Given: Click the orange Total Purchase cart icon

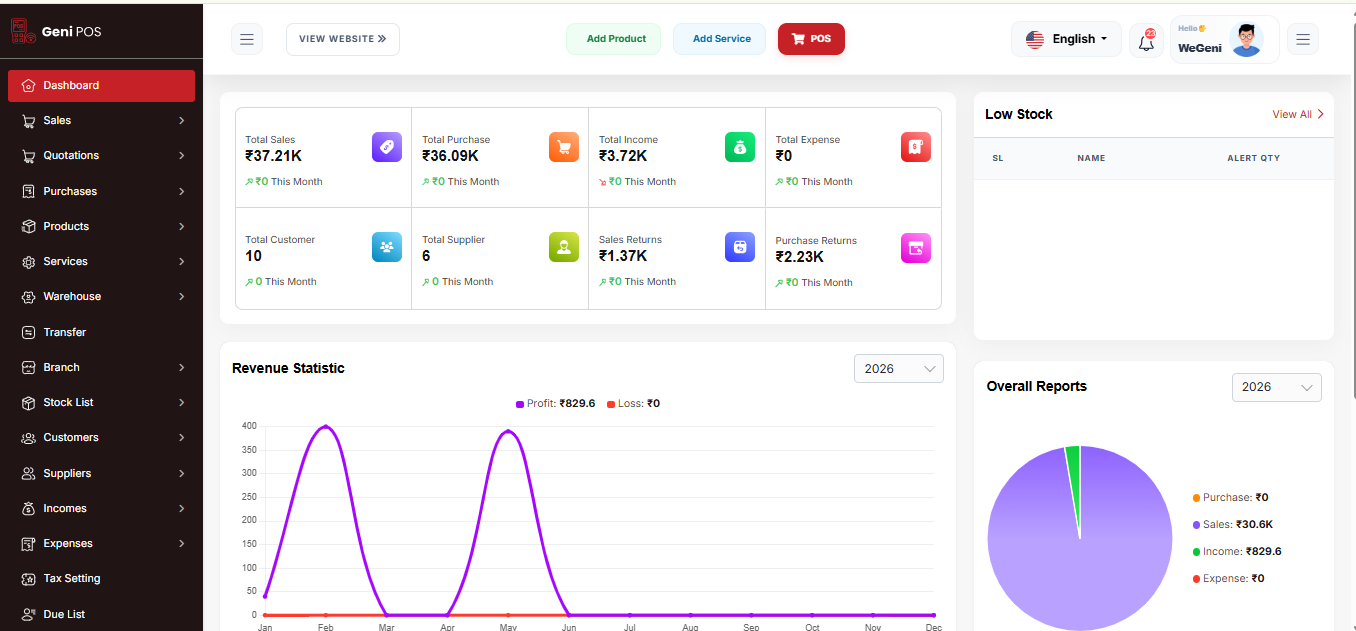Looking at the screenshot, I should coord(564,147).
